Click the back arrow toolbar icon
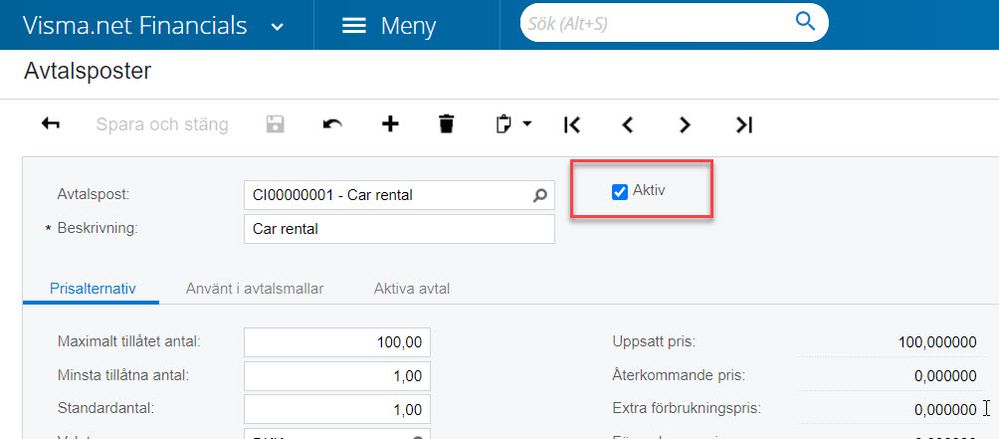 [50, 124]
